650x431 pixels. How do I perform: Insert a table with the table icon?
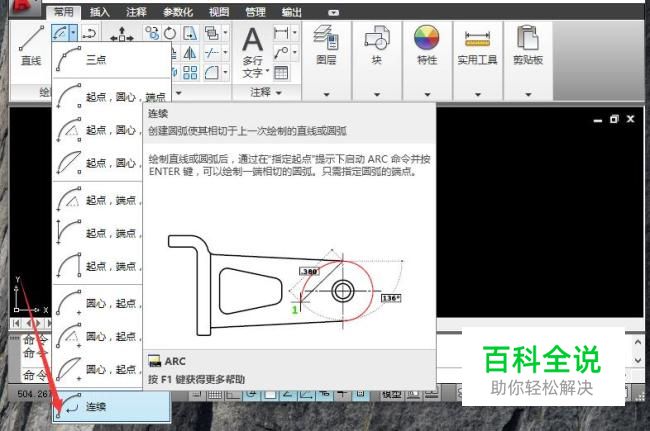(x=281, y=73)
